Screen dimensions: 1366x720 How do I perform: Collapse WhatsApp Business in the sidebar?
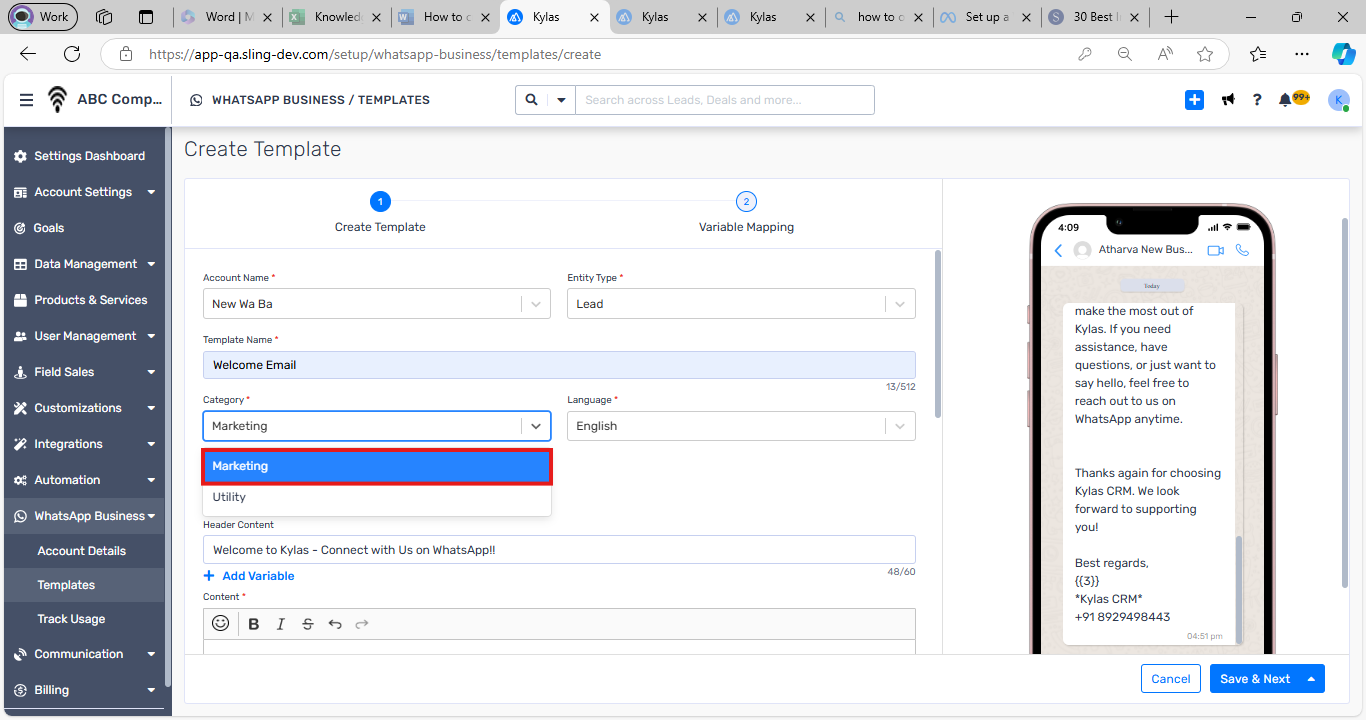86,516
